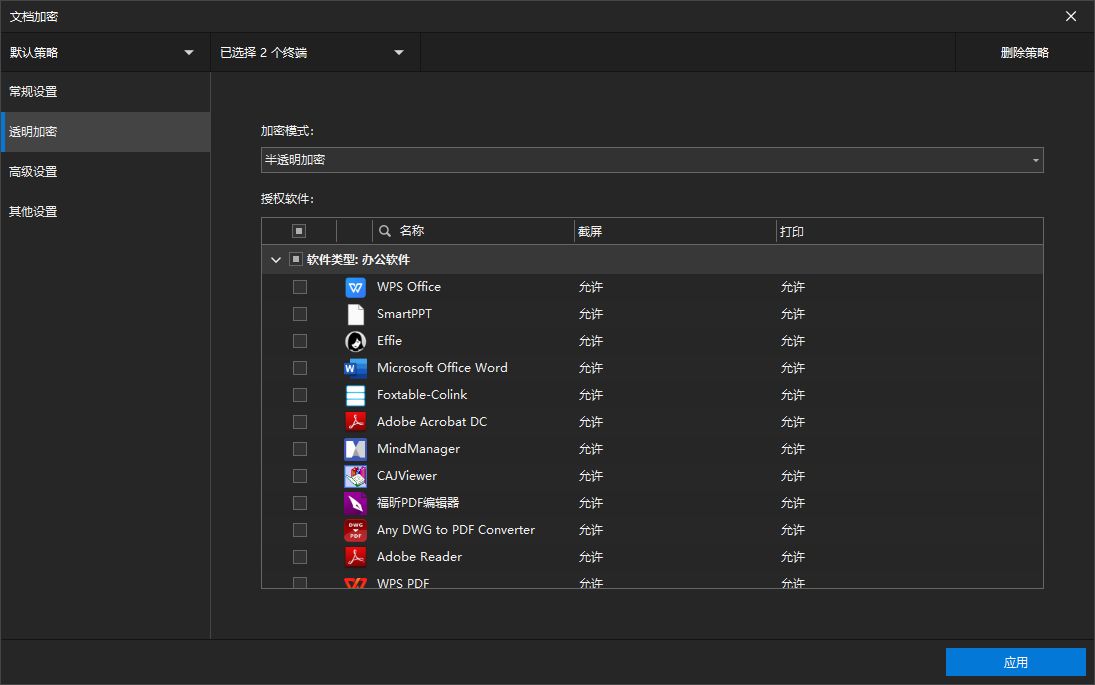Screen dimensions: 1095x685
Task: Select the CAJViewer name text
Action: 407,476
